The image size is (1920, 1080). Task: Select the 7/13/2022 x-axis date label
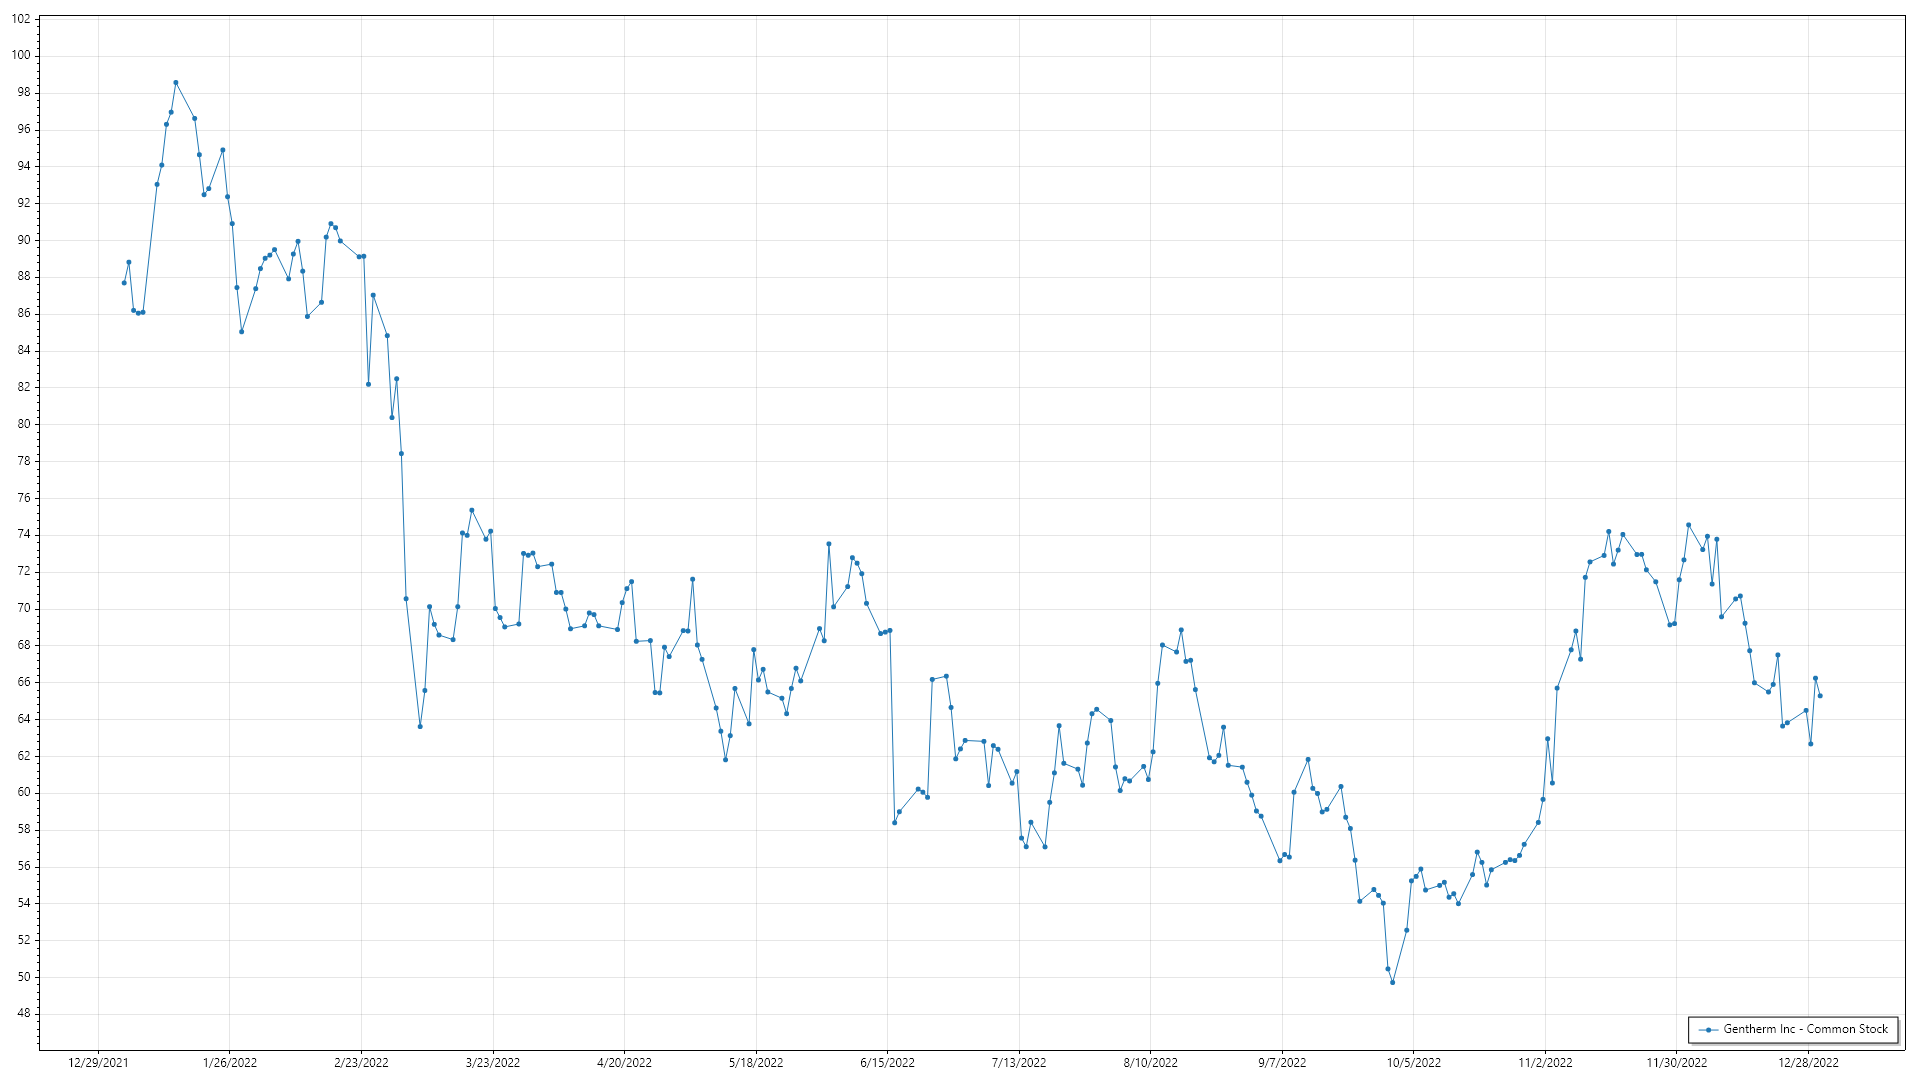click(x=1019, y=1063)
